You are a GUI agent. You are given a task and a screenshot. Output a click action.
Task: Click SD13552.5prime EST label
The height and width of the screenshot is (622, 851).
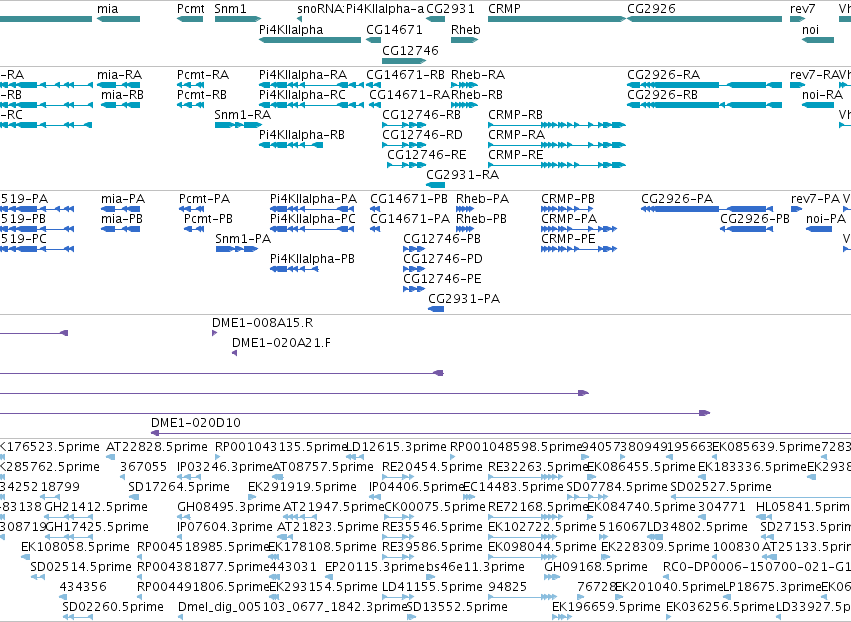point(457,607)
